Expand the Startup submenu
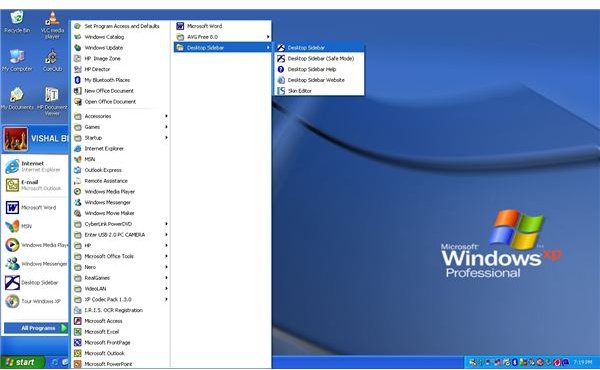Image resolution: width=600 pixels, height=370 pixels. (x=121, y=137)
